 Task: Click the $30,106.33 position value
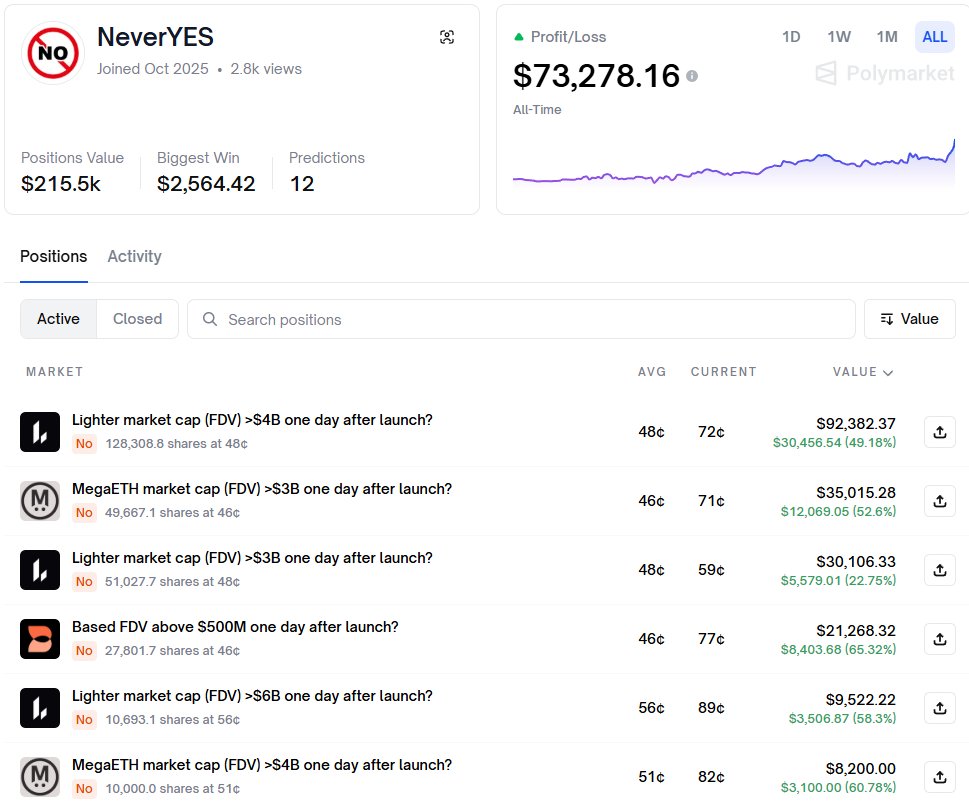coord(856,562)
